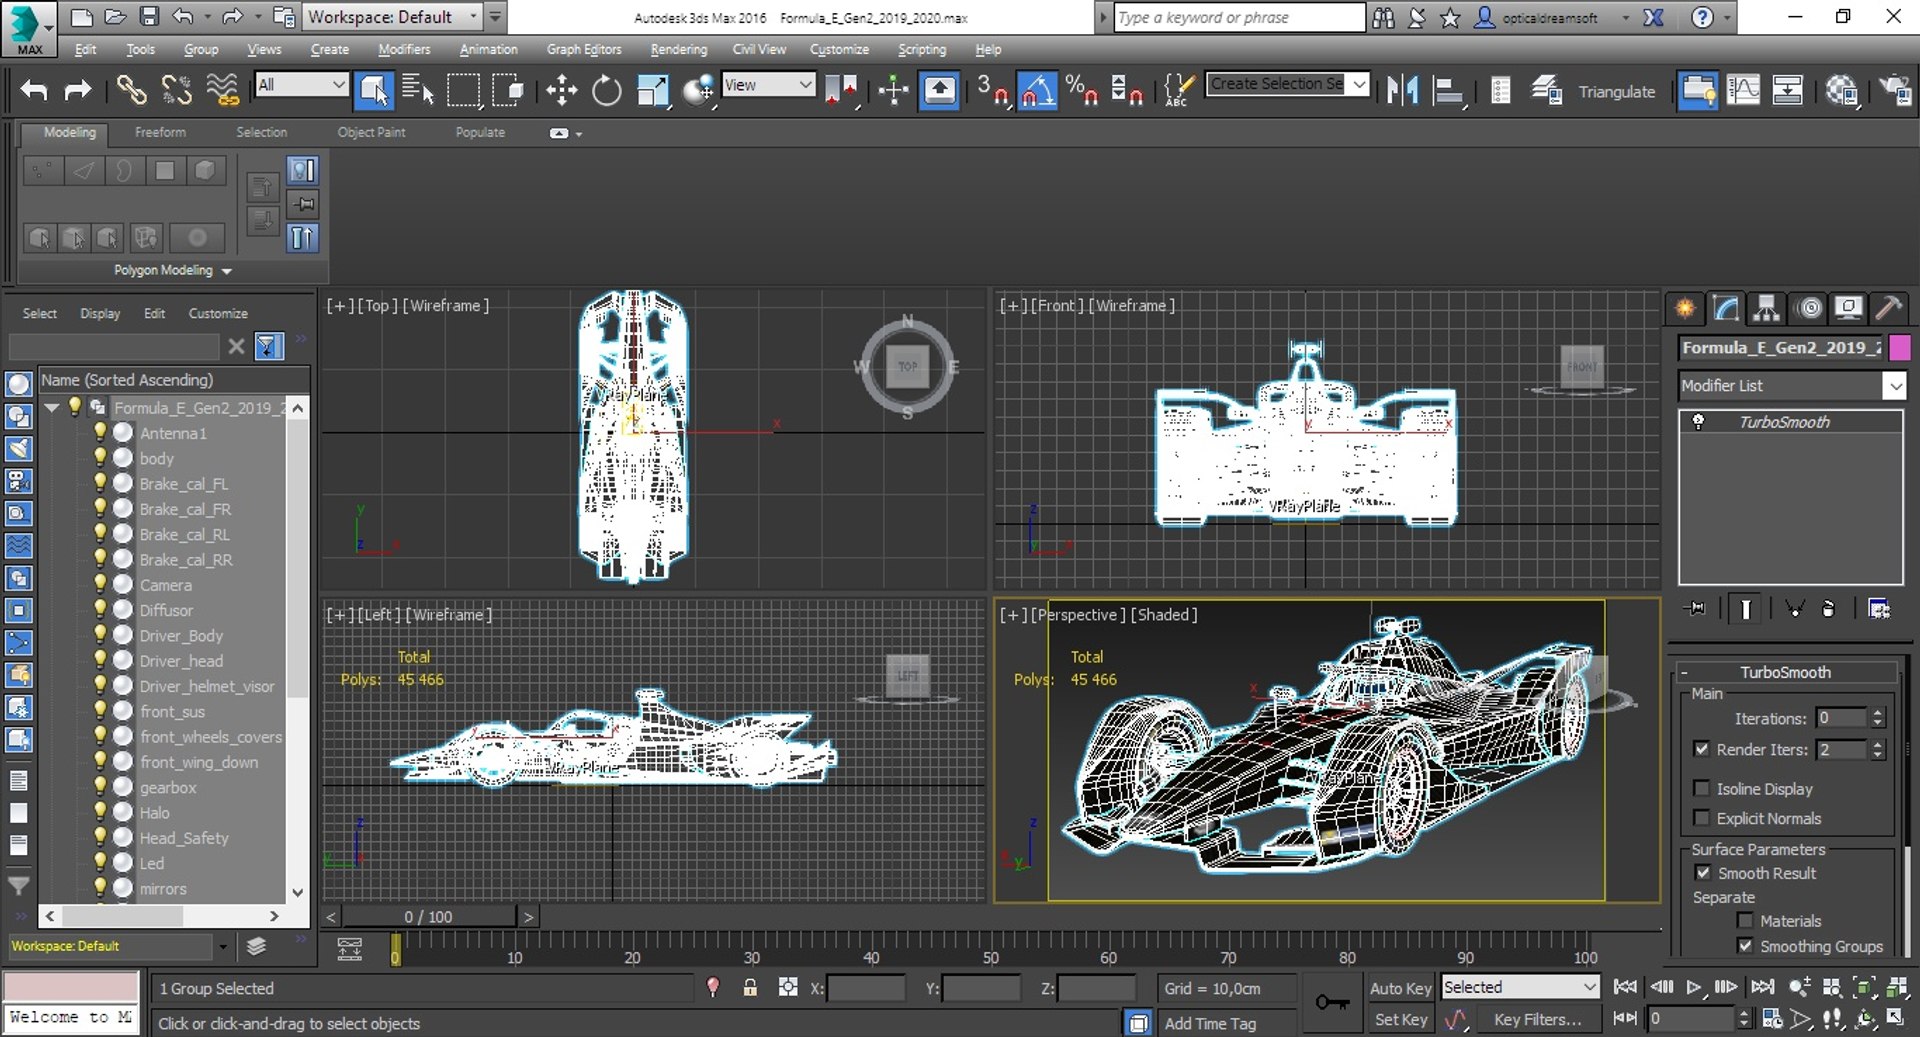This screenshot has width=1920, height=1037.
Task: Toggle Smooth Result checkbox
Action: click(x=1703, y=872)
